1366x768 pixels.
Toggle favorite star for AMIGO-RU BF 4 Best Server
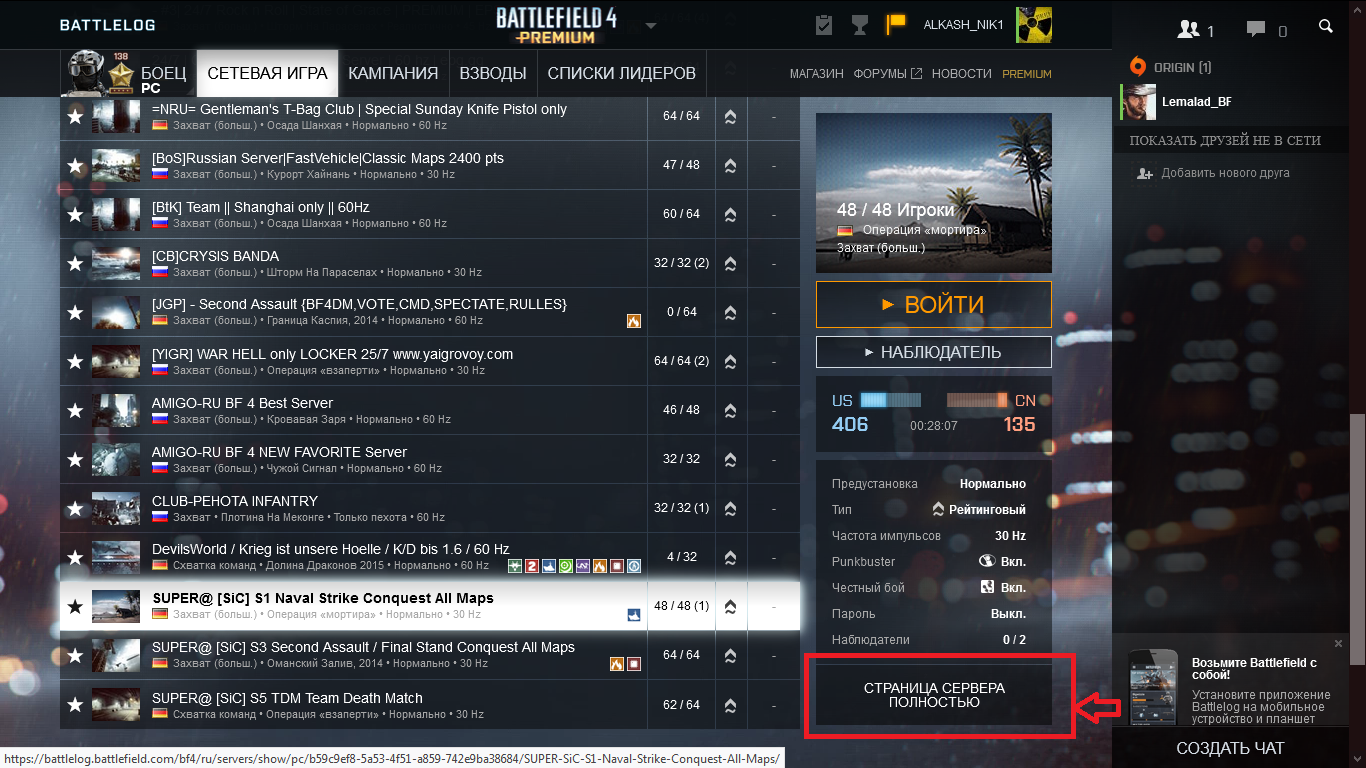coord(75,410)
